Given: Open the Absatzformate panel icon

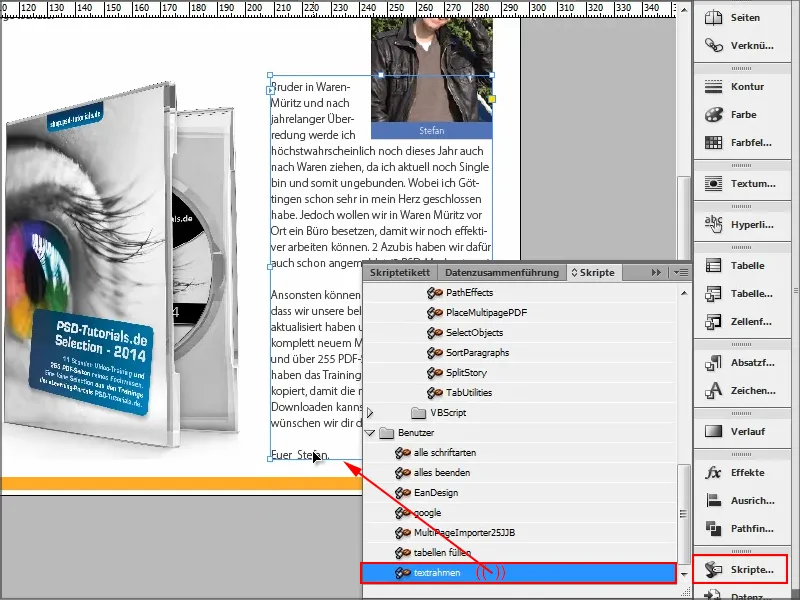Looking at the screenshot, I should pos(713,363).
